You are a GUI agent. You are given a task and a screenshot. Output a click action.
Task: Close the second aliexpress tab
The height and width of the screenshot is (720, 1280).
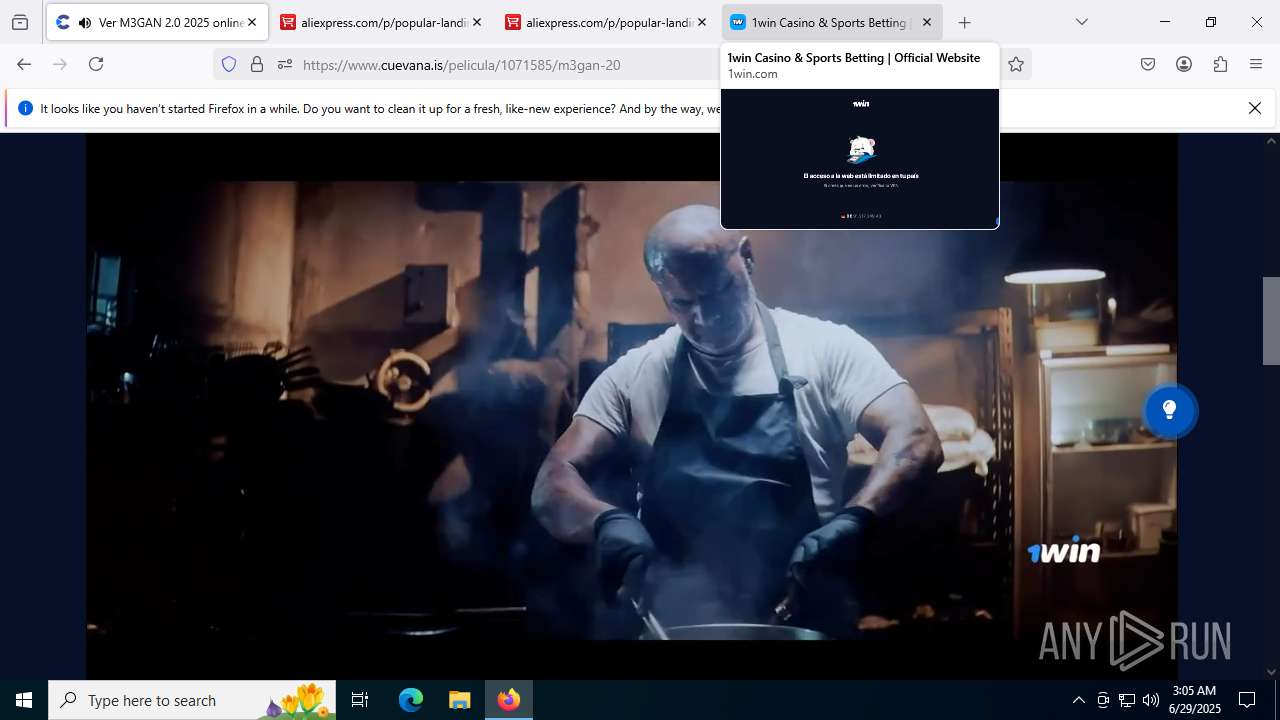702,22
